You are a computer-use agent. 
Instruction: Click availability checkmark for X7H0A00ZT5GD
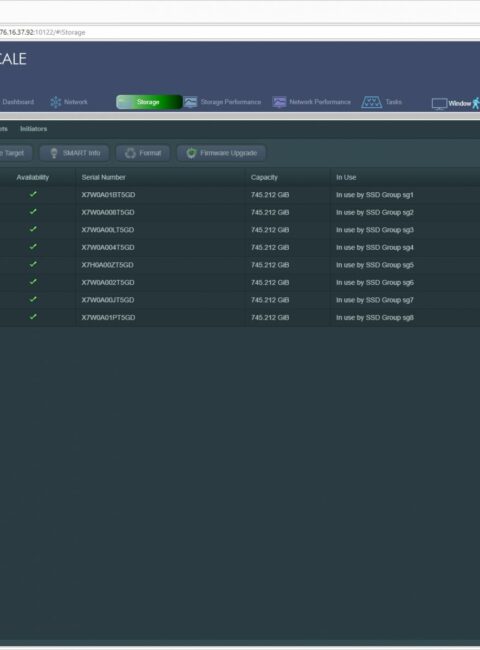[33, 264]
